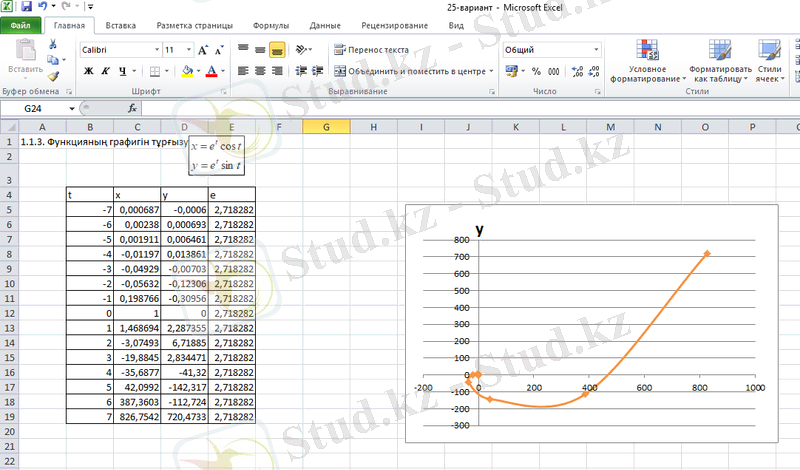This screenshot has height=470, width=800.
Task: Click the Перенос текста wrap text button
Action: pos(371,49)
